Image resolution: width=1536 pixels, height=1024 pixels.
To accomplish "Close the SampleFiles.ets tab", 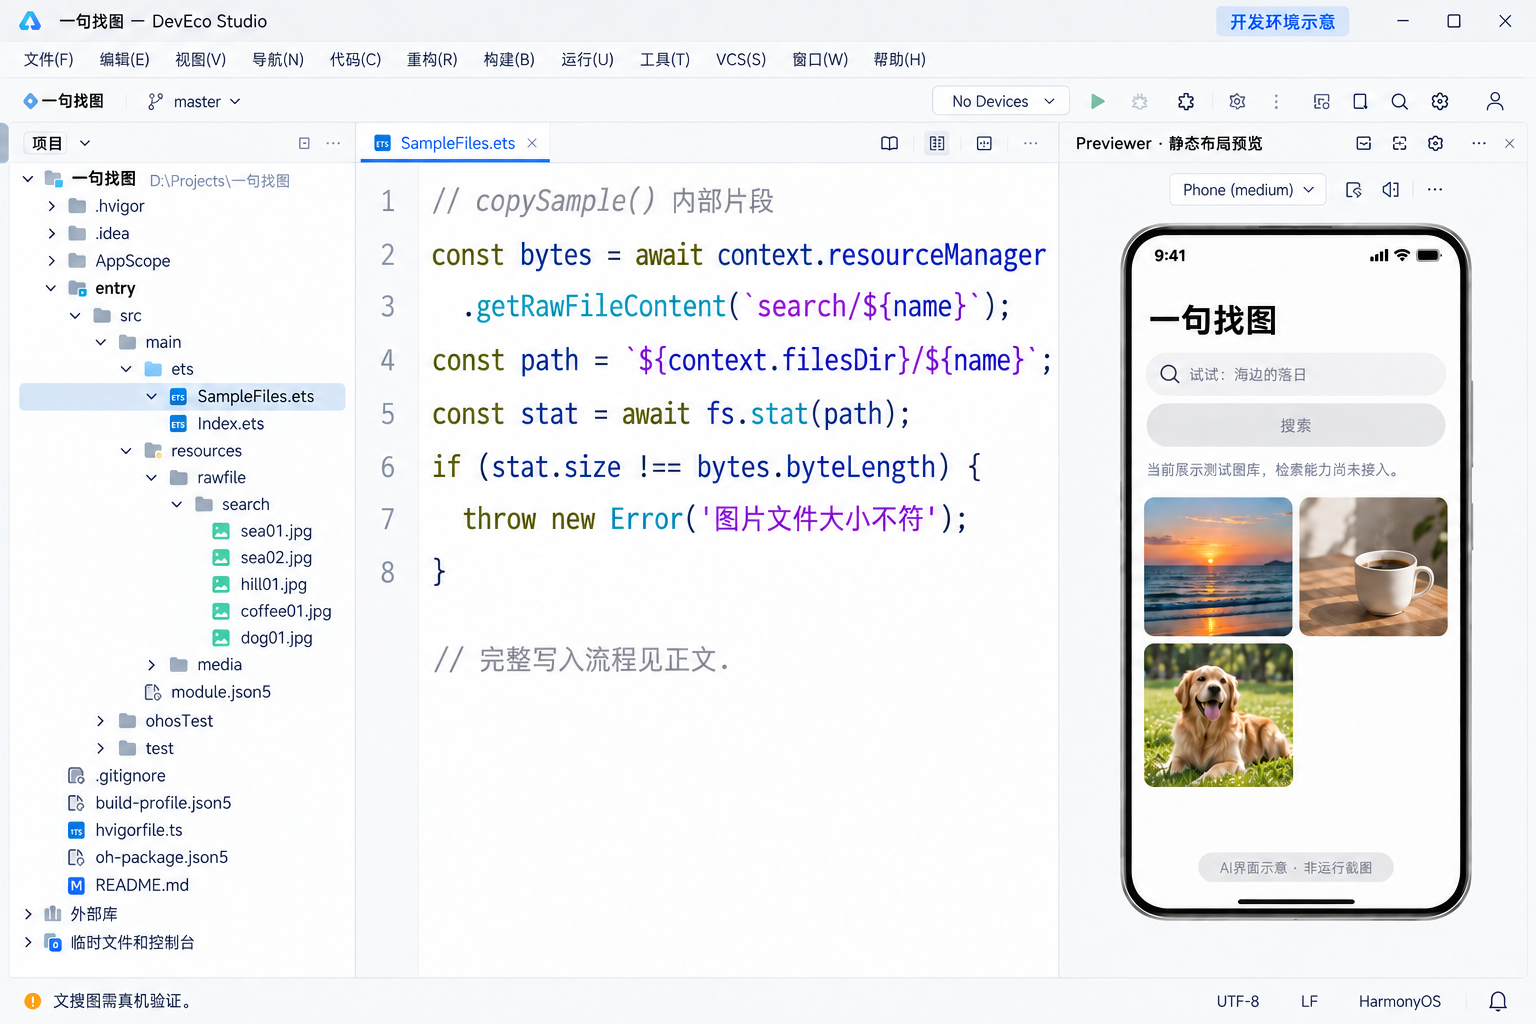I will (532, 143).
